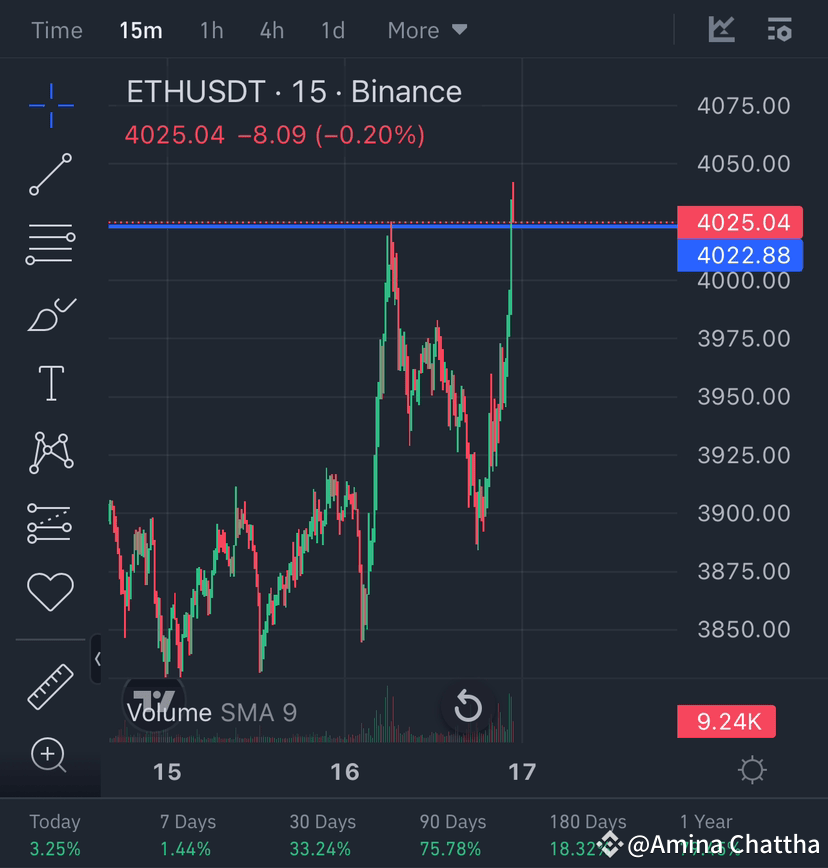Viewport: 828px width, 868px height.
Task: Click the 4025.04 last price label
Action: click(740, 222)
